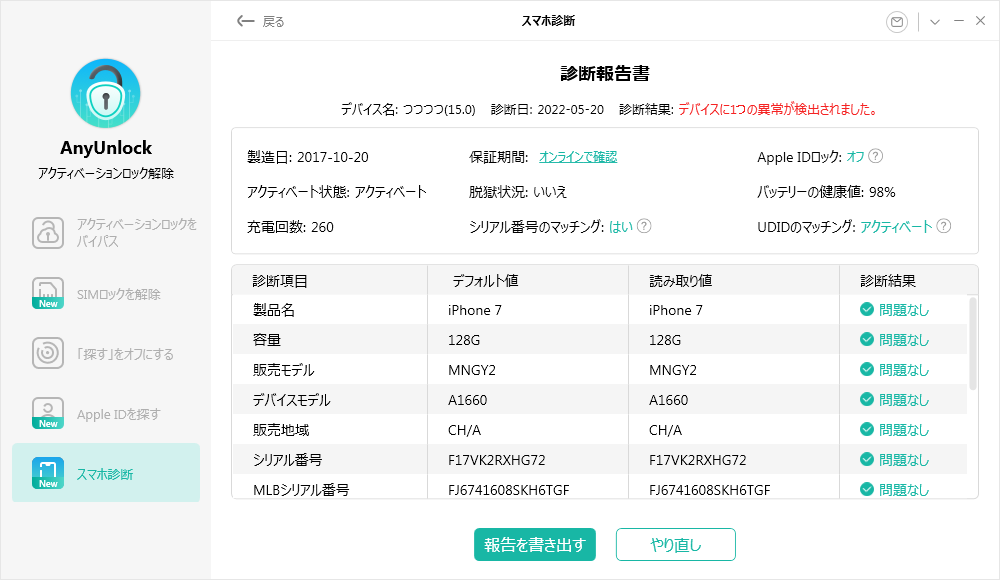1000x580 pixels.
Task: Click Apple IDロック value オフ
Action: [x=855, y=157]
